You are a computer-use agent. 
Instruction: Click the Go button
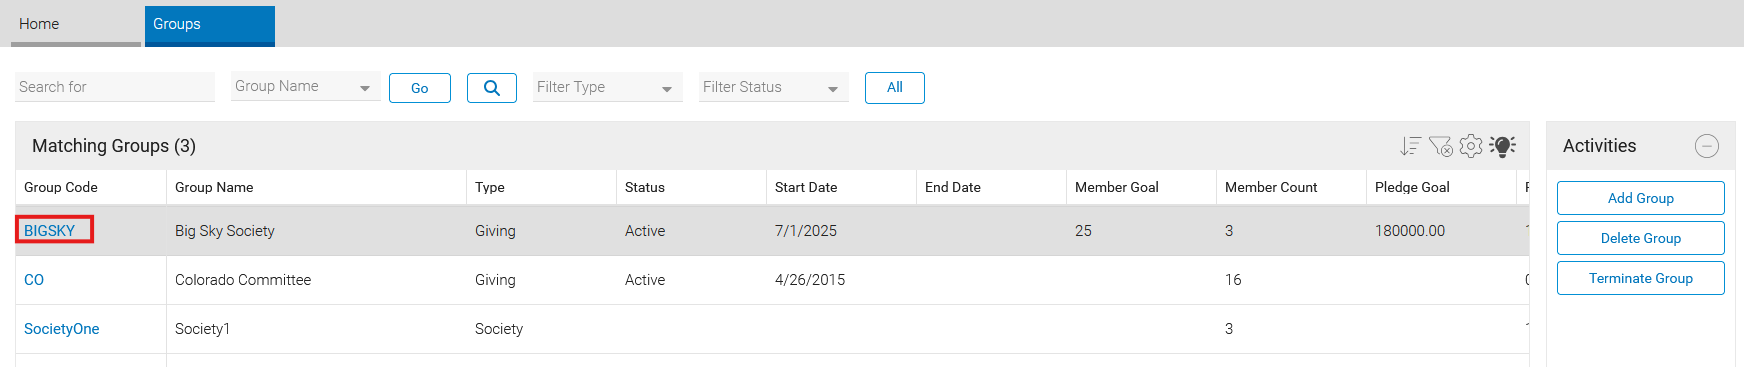coord(420,88)
